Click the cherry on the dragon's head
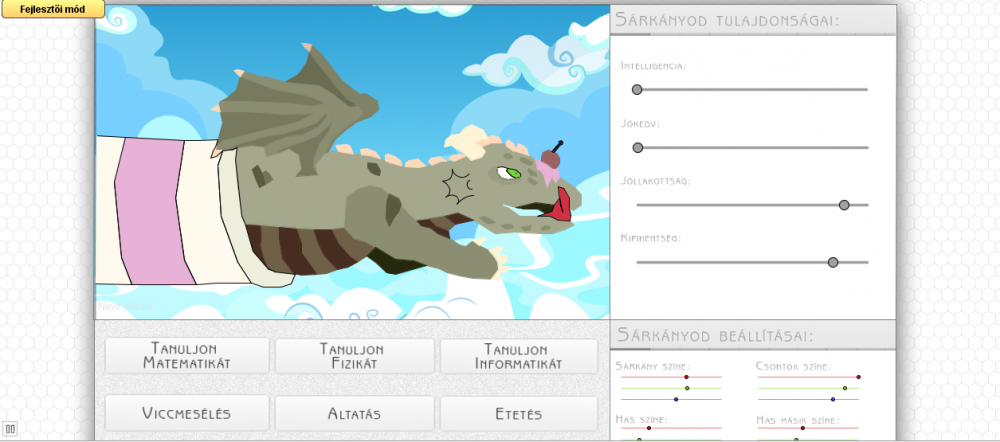Image resolution: width=1000 pixels, height=442 pixels. (549, 156)
